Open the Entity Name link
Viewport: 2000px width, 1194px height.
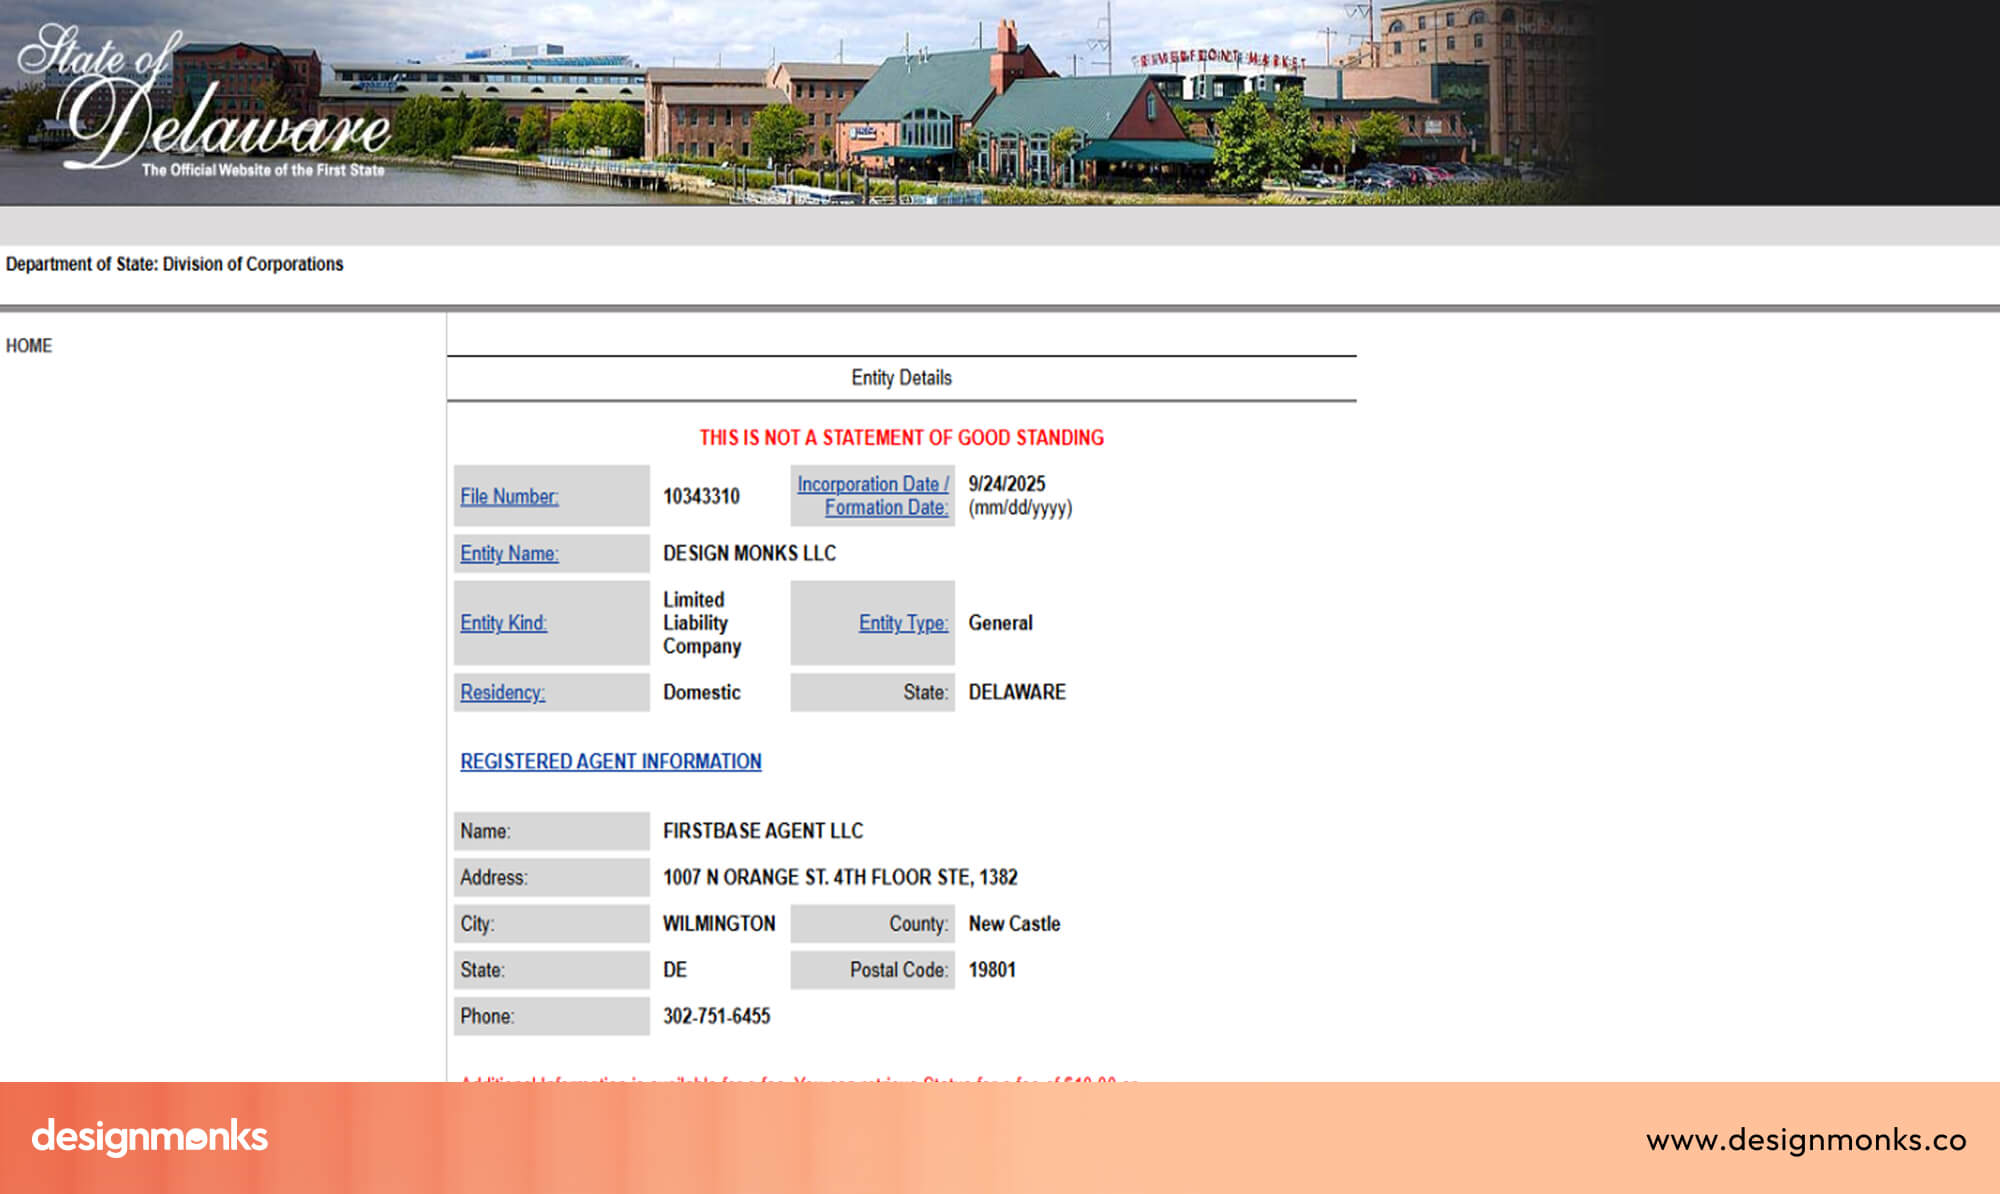pos(509,553)
